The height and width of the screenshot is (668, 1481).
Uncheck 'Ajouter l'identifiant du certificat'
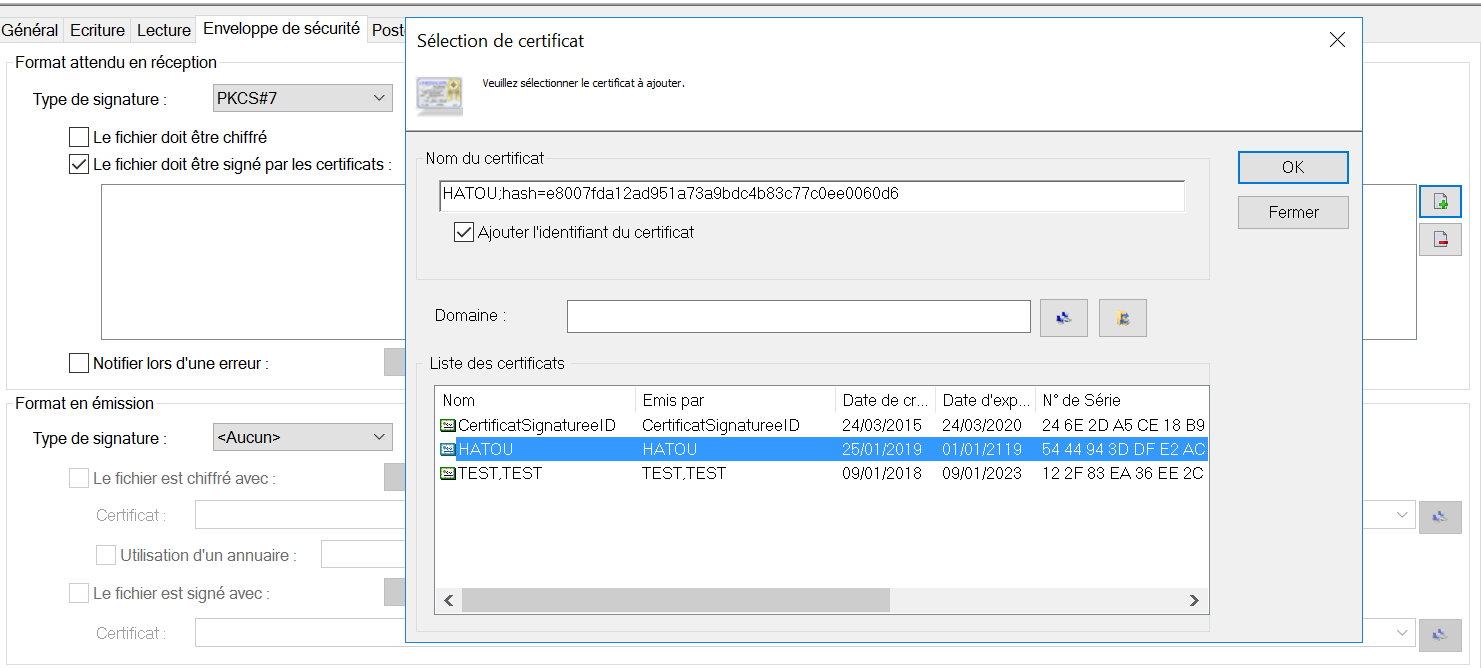coord(464,232)
